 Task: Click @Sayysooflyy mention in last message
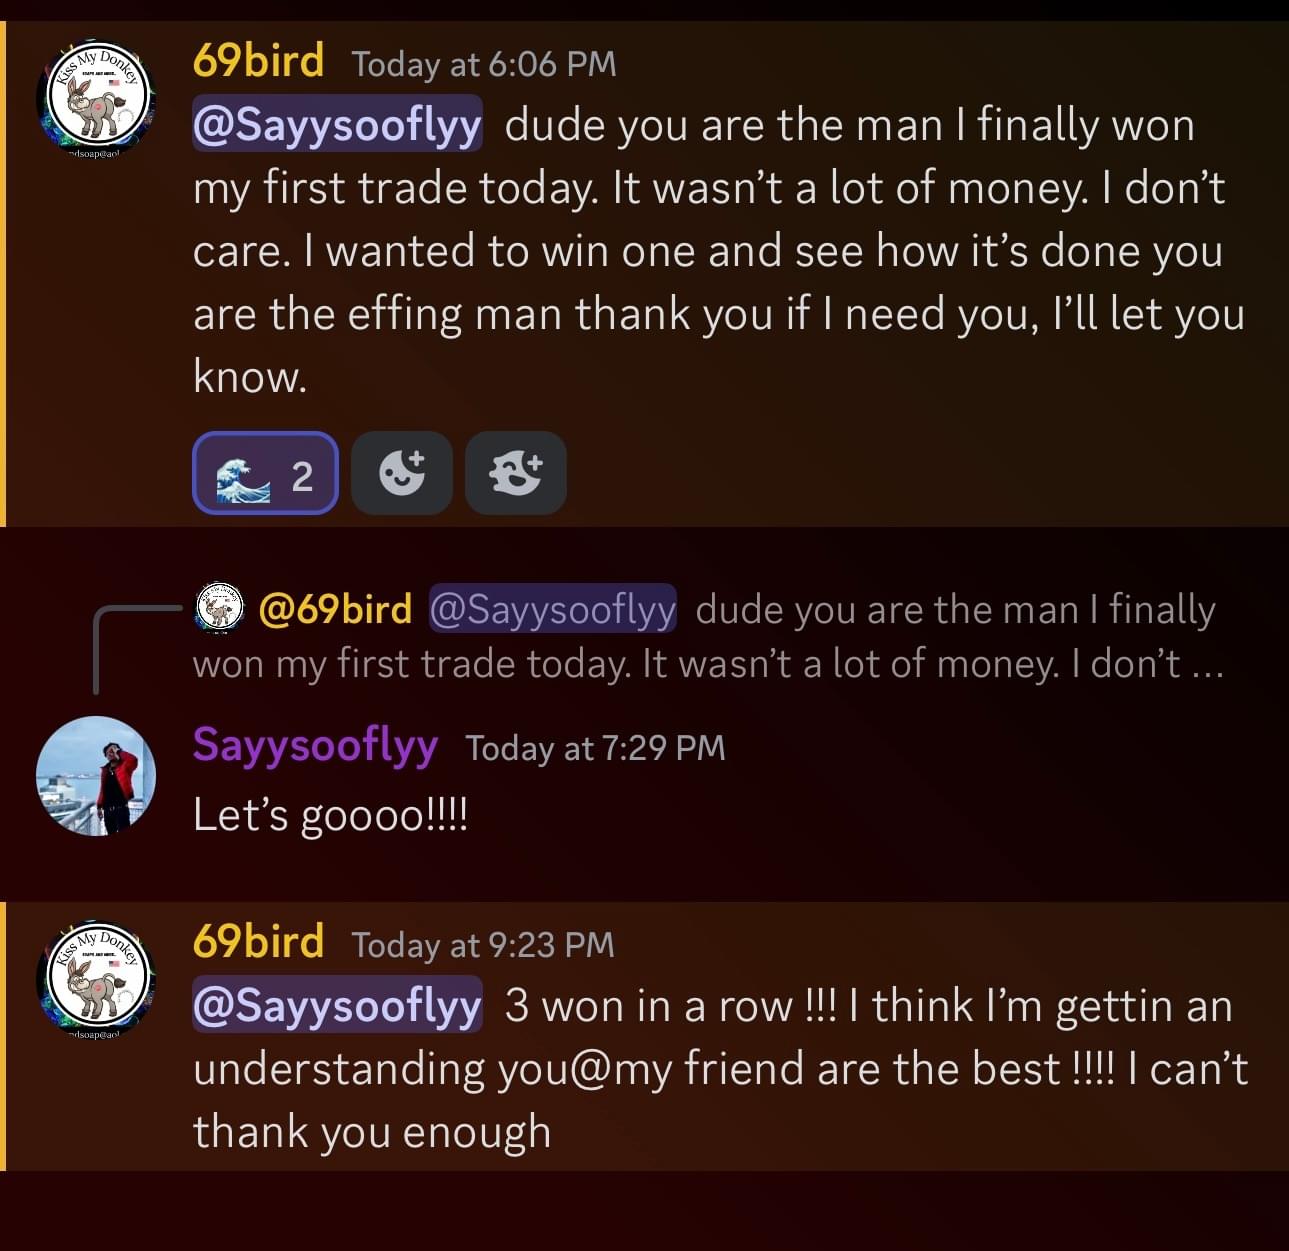(338, 1006)
